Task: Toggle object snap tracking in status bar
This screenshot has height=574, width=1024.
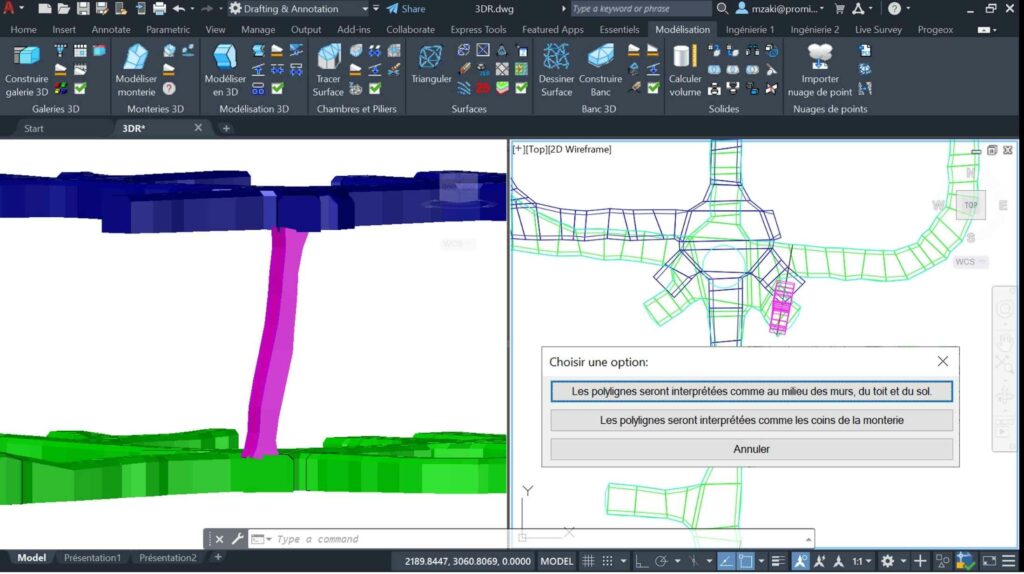Action: 726,560
